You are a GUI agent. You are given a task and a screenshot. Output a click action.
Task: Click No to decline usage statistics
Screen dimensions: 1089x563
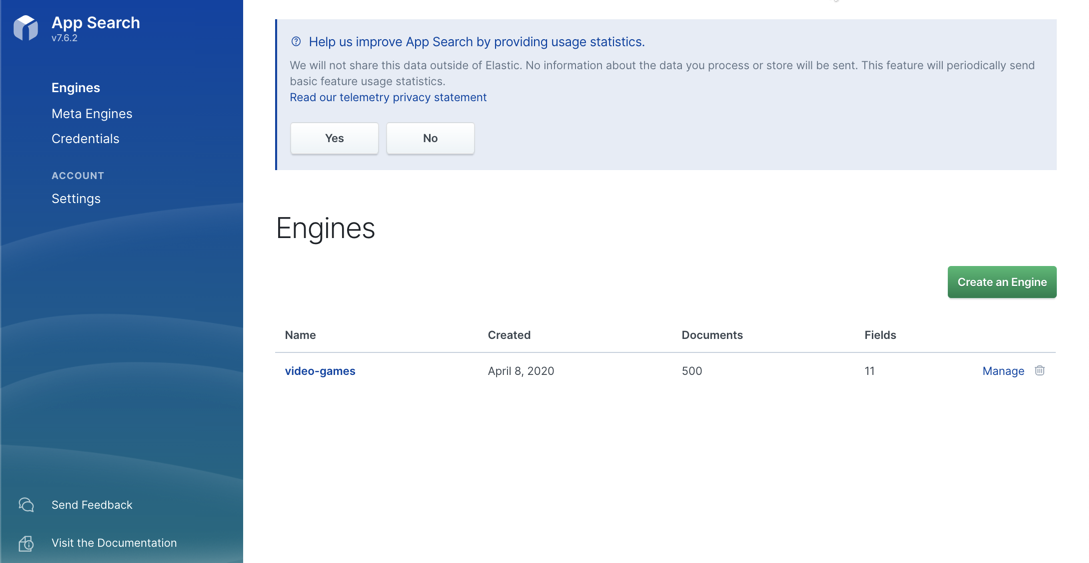[431, 138]
